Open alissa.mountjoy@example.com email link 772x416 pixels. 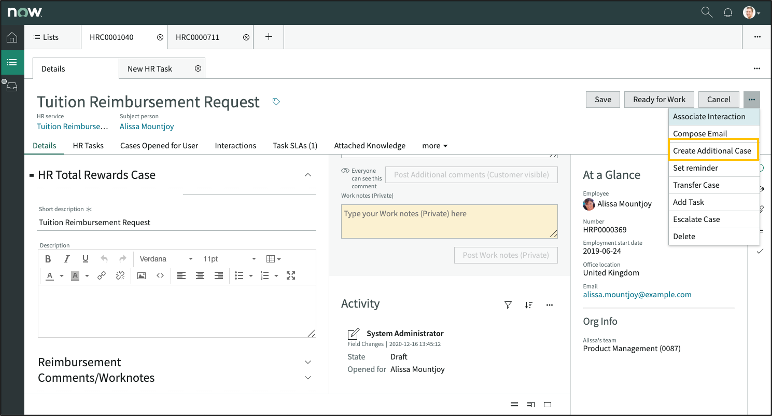click(x=637, y=294)
